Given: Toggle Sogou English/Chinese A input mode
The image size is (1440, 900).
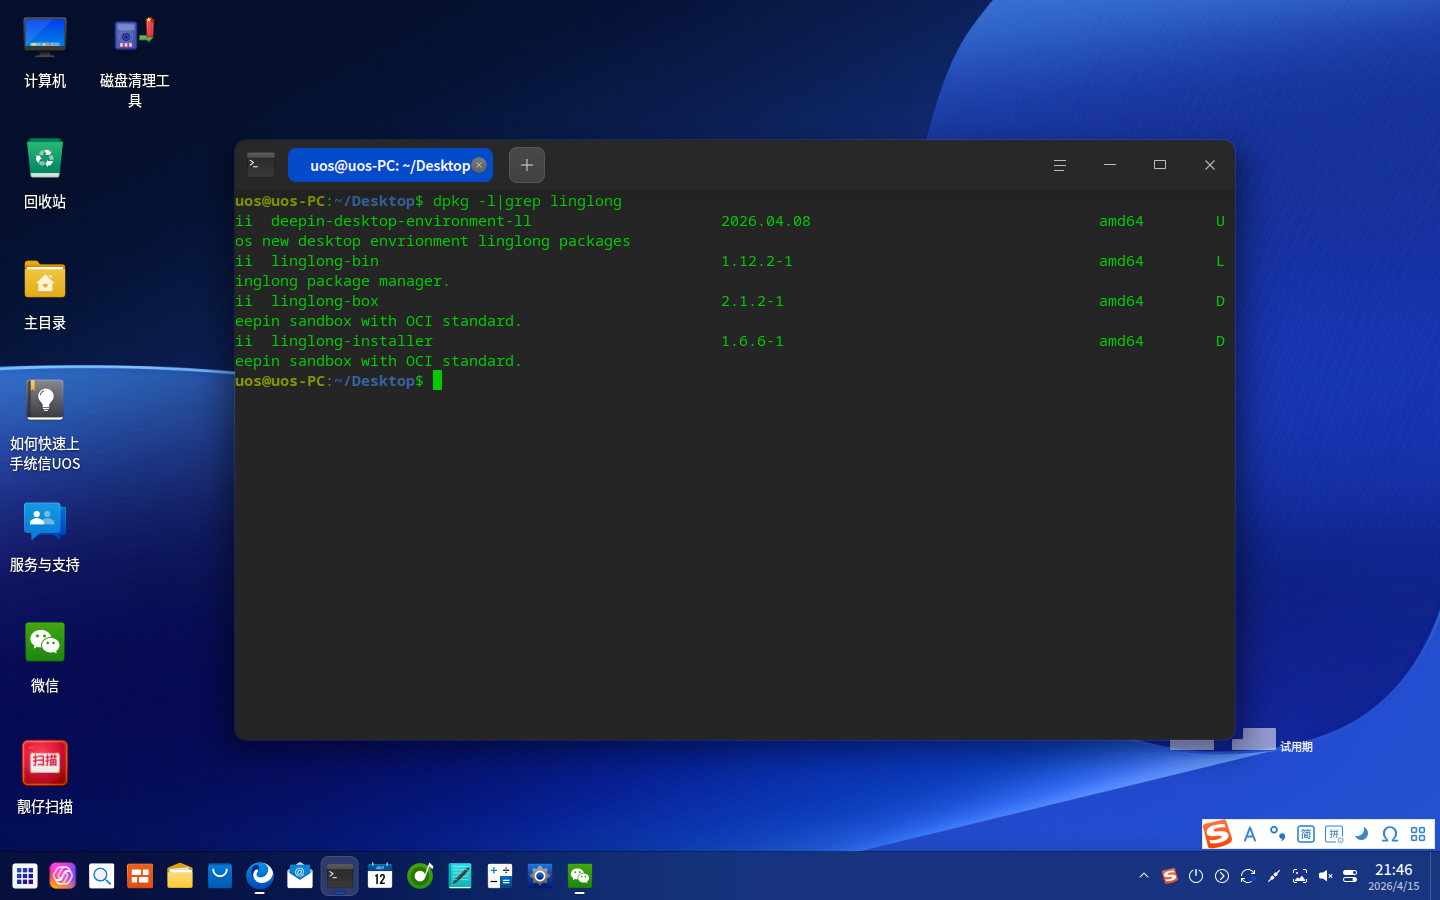Looking at the screenshot, I should 1250,834.
